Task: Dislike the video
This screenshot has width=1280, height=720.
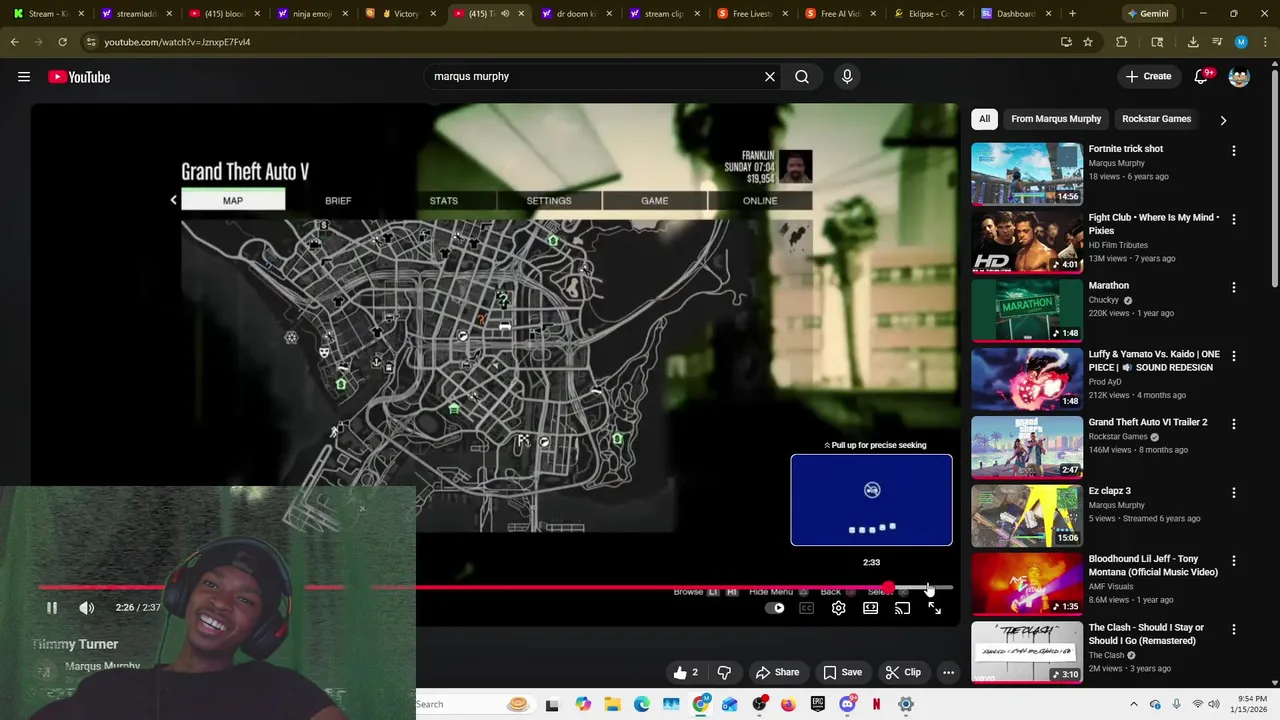Action: tap(724, 672)
